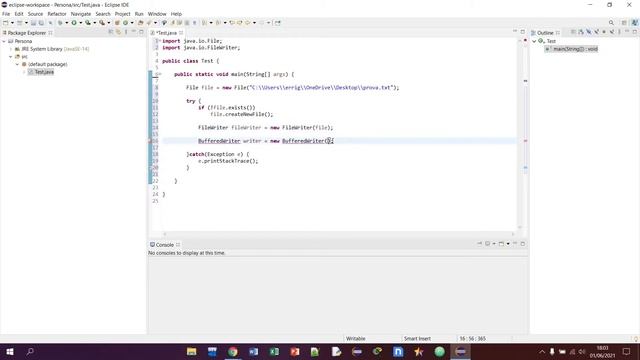Click the Back navigation arrow in toolbar
This screenshot has height=360, width=640.
click(247, 23)
